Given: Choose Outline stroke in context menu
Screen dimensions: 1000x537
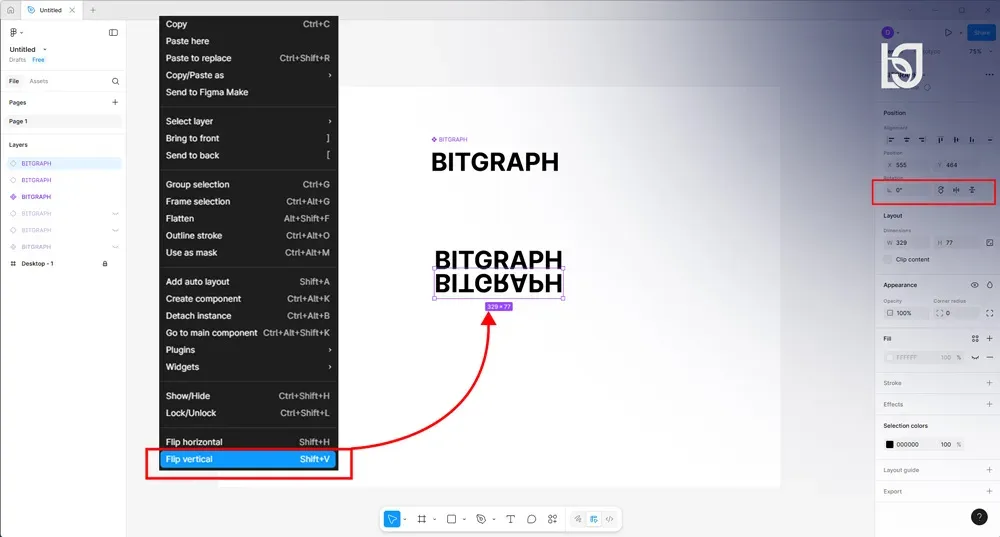Looking at the screenshot, I should point(248,235).
